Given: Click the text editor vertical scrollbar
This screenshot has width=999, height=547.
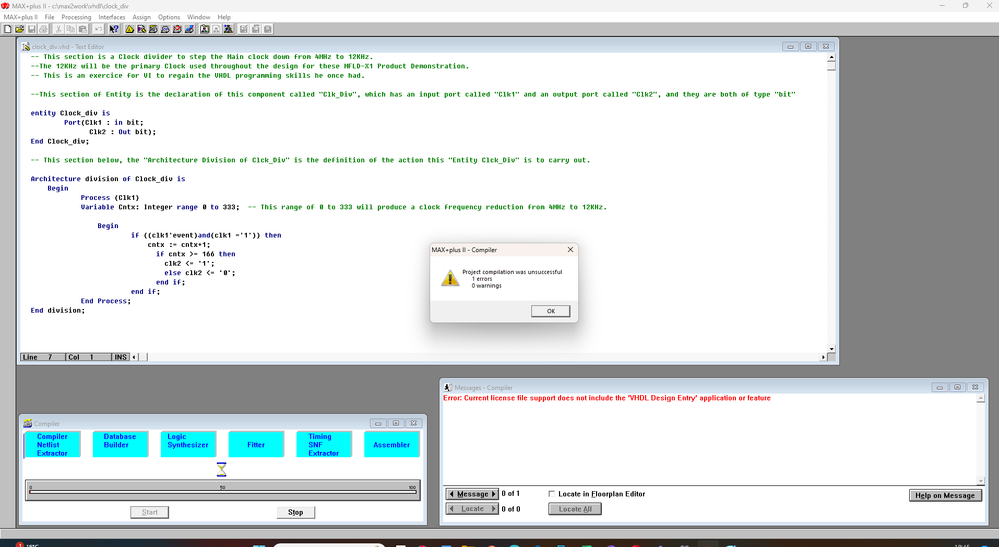Looking at the screenshot, I should (x=831, y=200).
